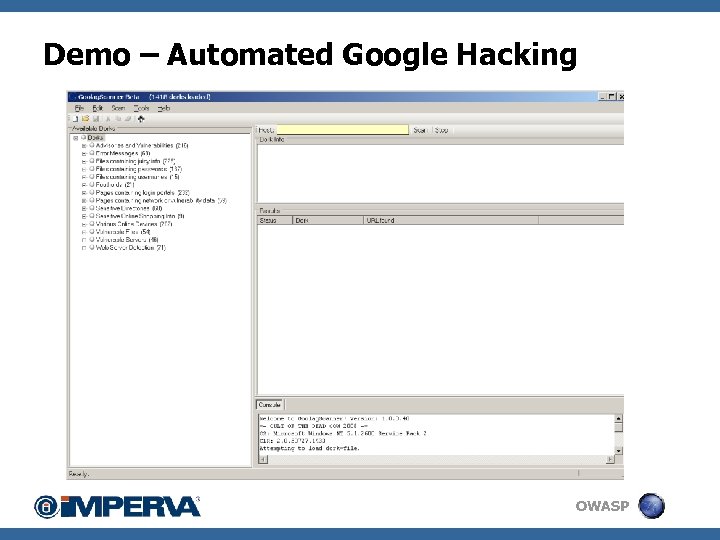Select Vulnerable Servers row
The width and height of the screenshot is (720, 540).
(x=127, y=240)
